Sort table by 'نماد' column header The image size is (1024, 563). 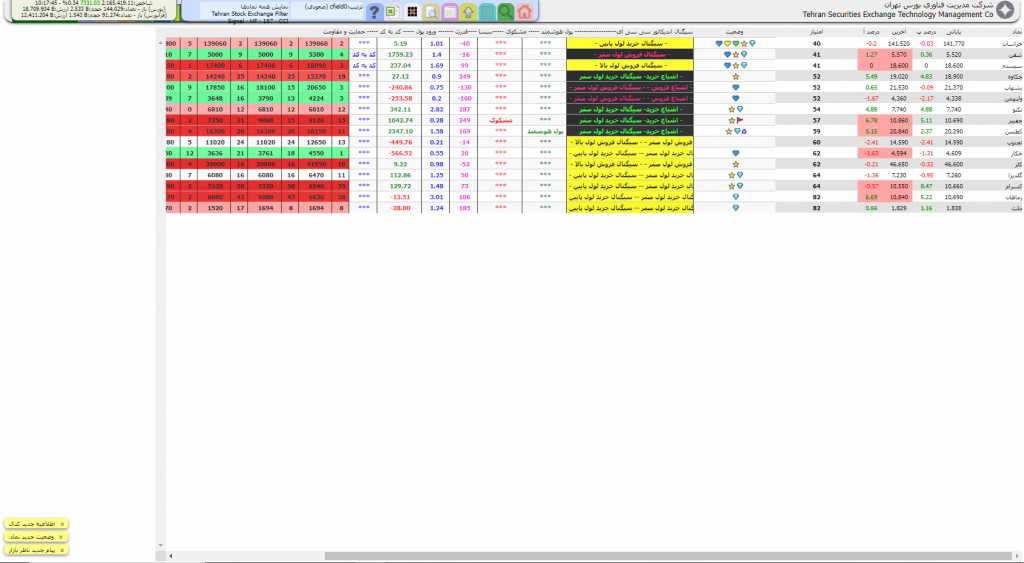(x=1015, y=33)
